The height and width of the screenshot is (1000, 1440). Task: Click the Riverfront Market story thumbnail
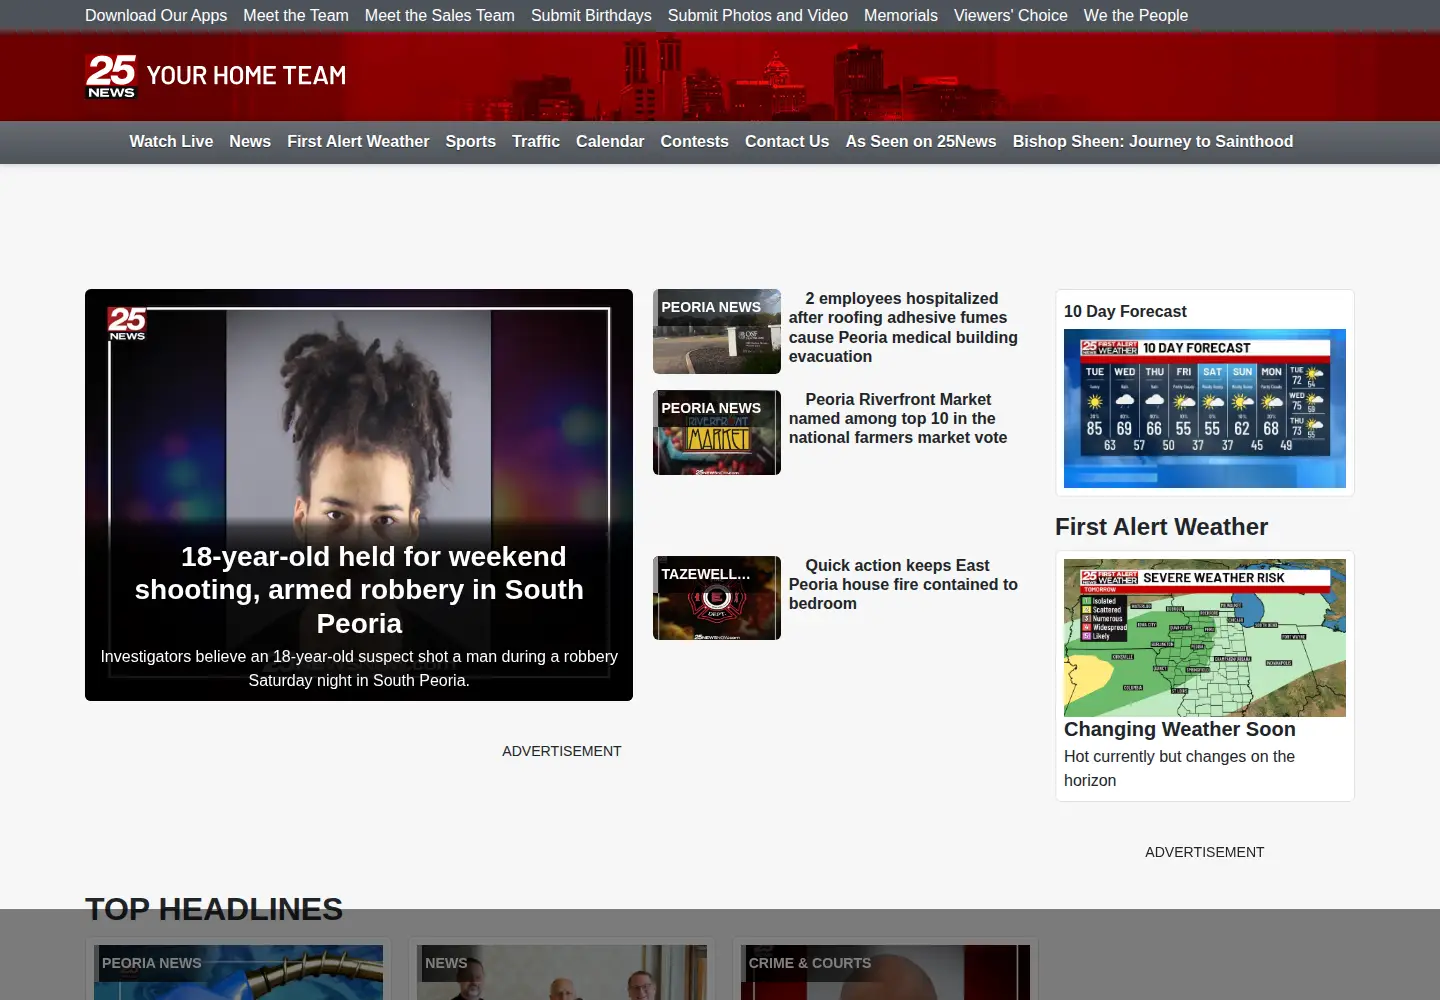(717, 432)
